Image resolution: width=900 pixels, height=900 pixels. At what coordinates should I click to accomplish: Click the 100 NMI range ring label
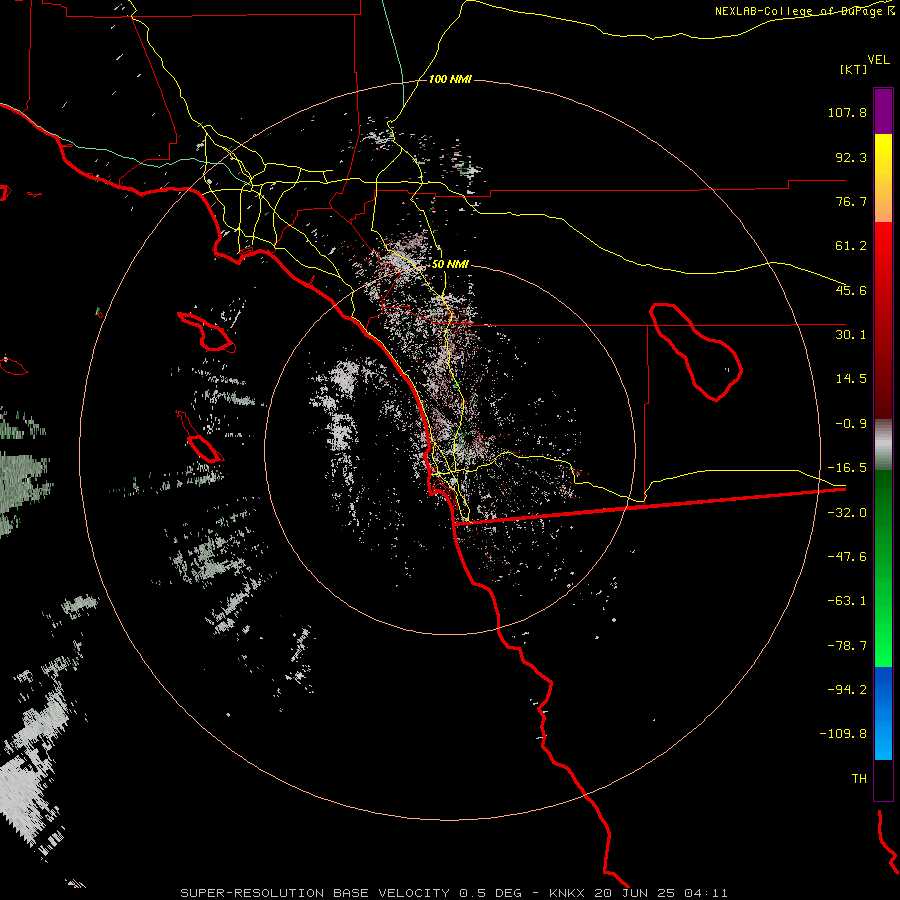tap(450, 79)
